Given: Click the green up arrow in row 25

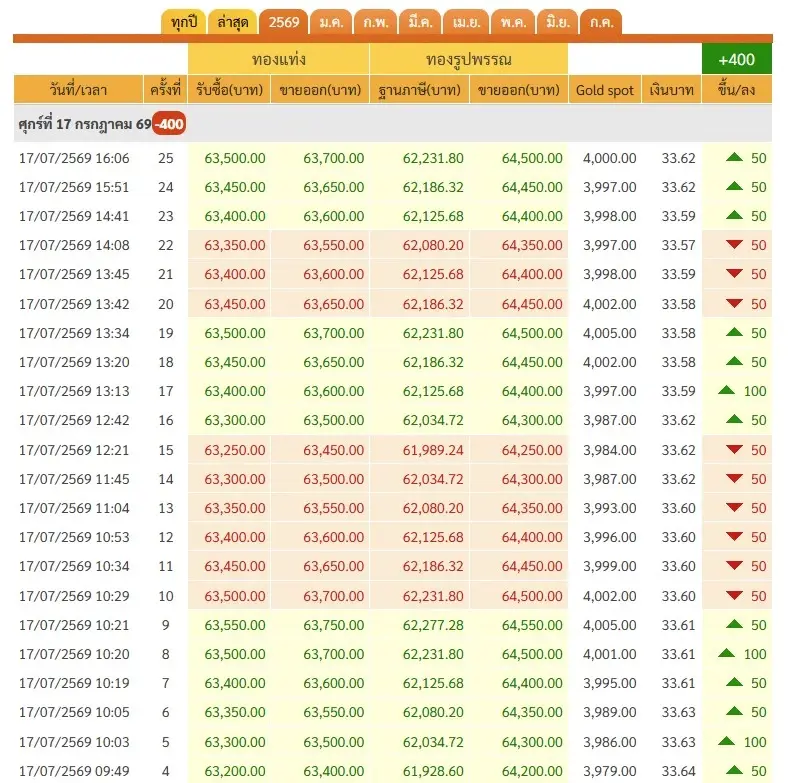Looking at the screenshot, I should coord(734,157).
